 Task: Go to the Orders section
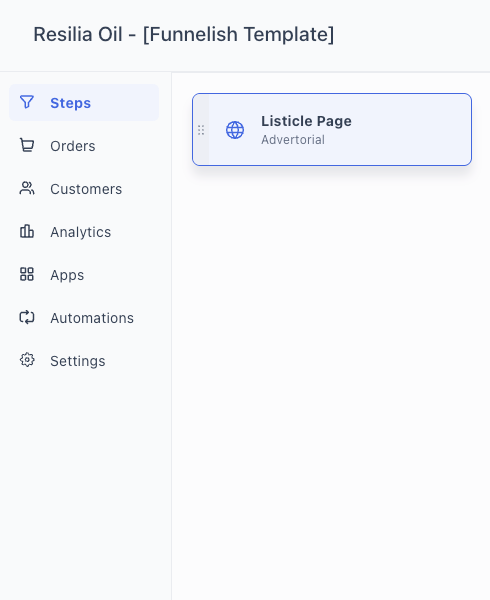[x=84, y=146]
